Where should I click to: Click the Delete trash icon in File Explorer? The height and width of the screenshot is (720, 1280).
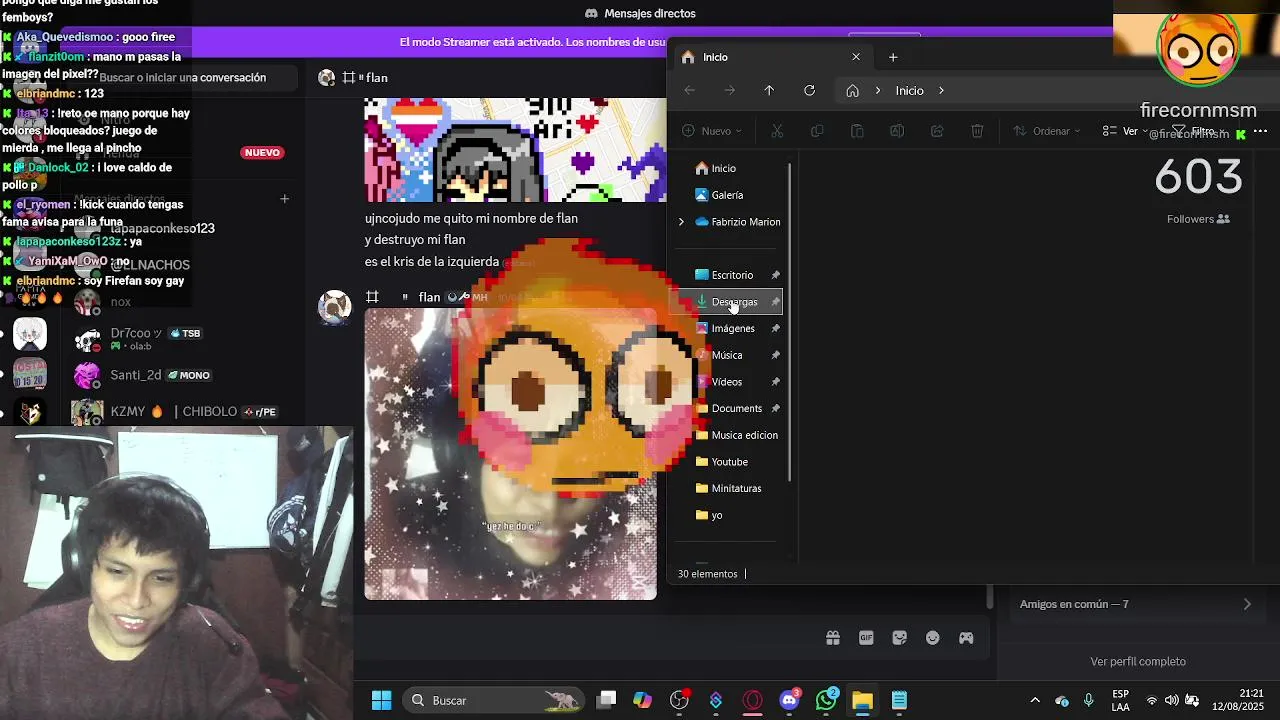click(977, 131)
